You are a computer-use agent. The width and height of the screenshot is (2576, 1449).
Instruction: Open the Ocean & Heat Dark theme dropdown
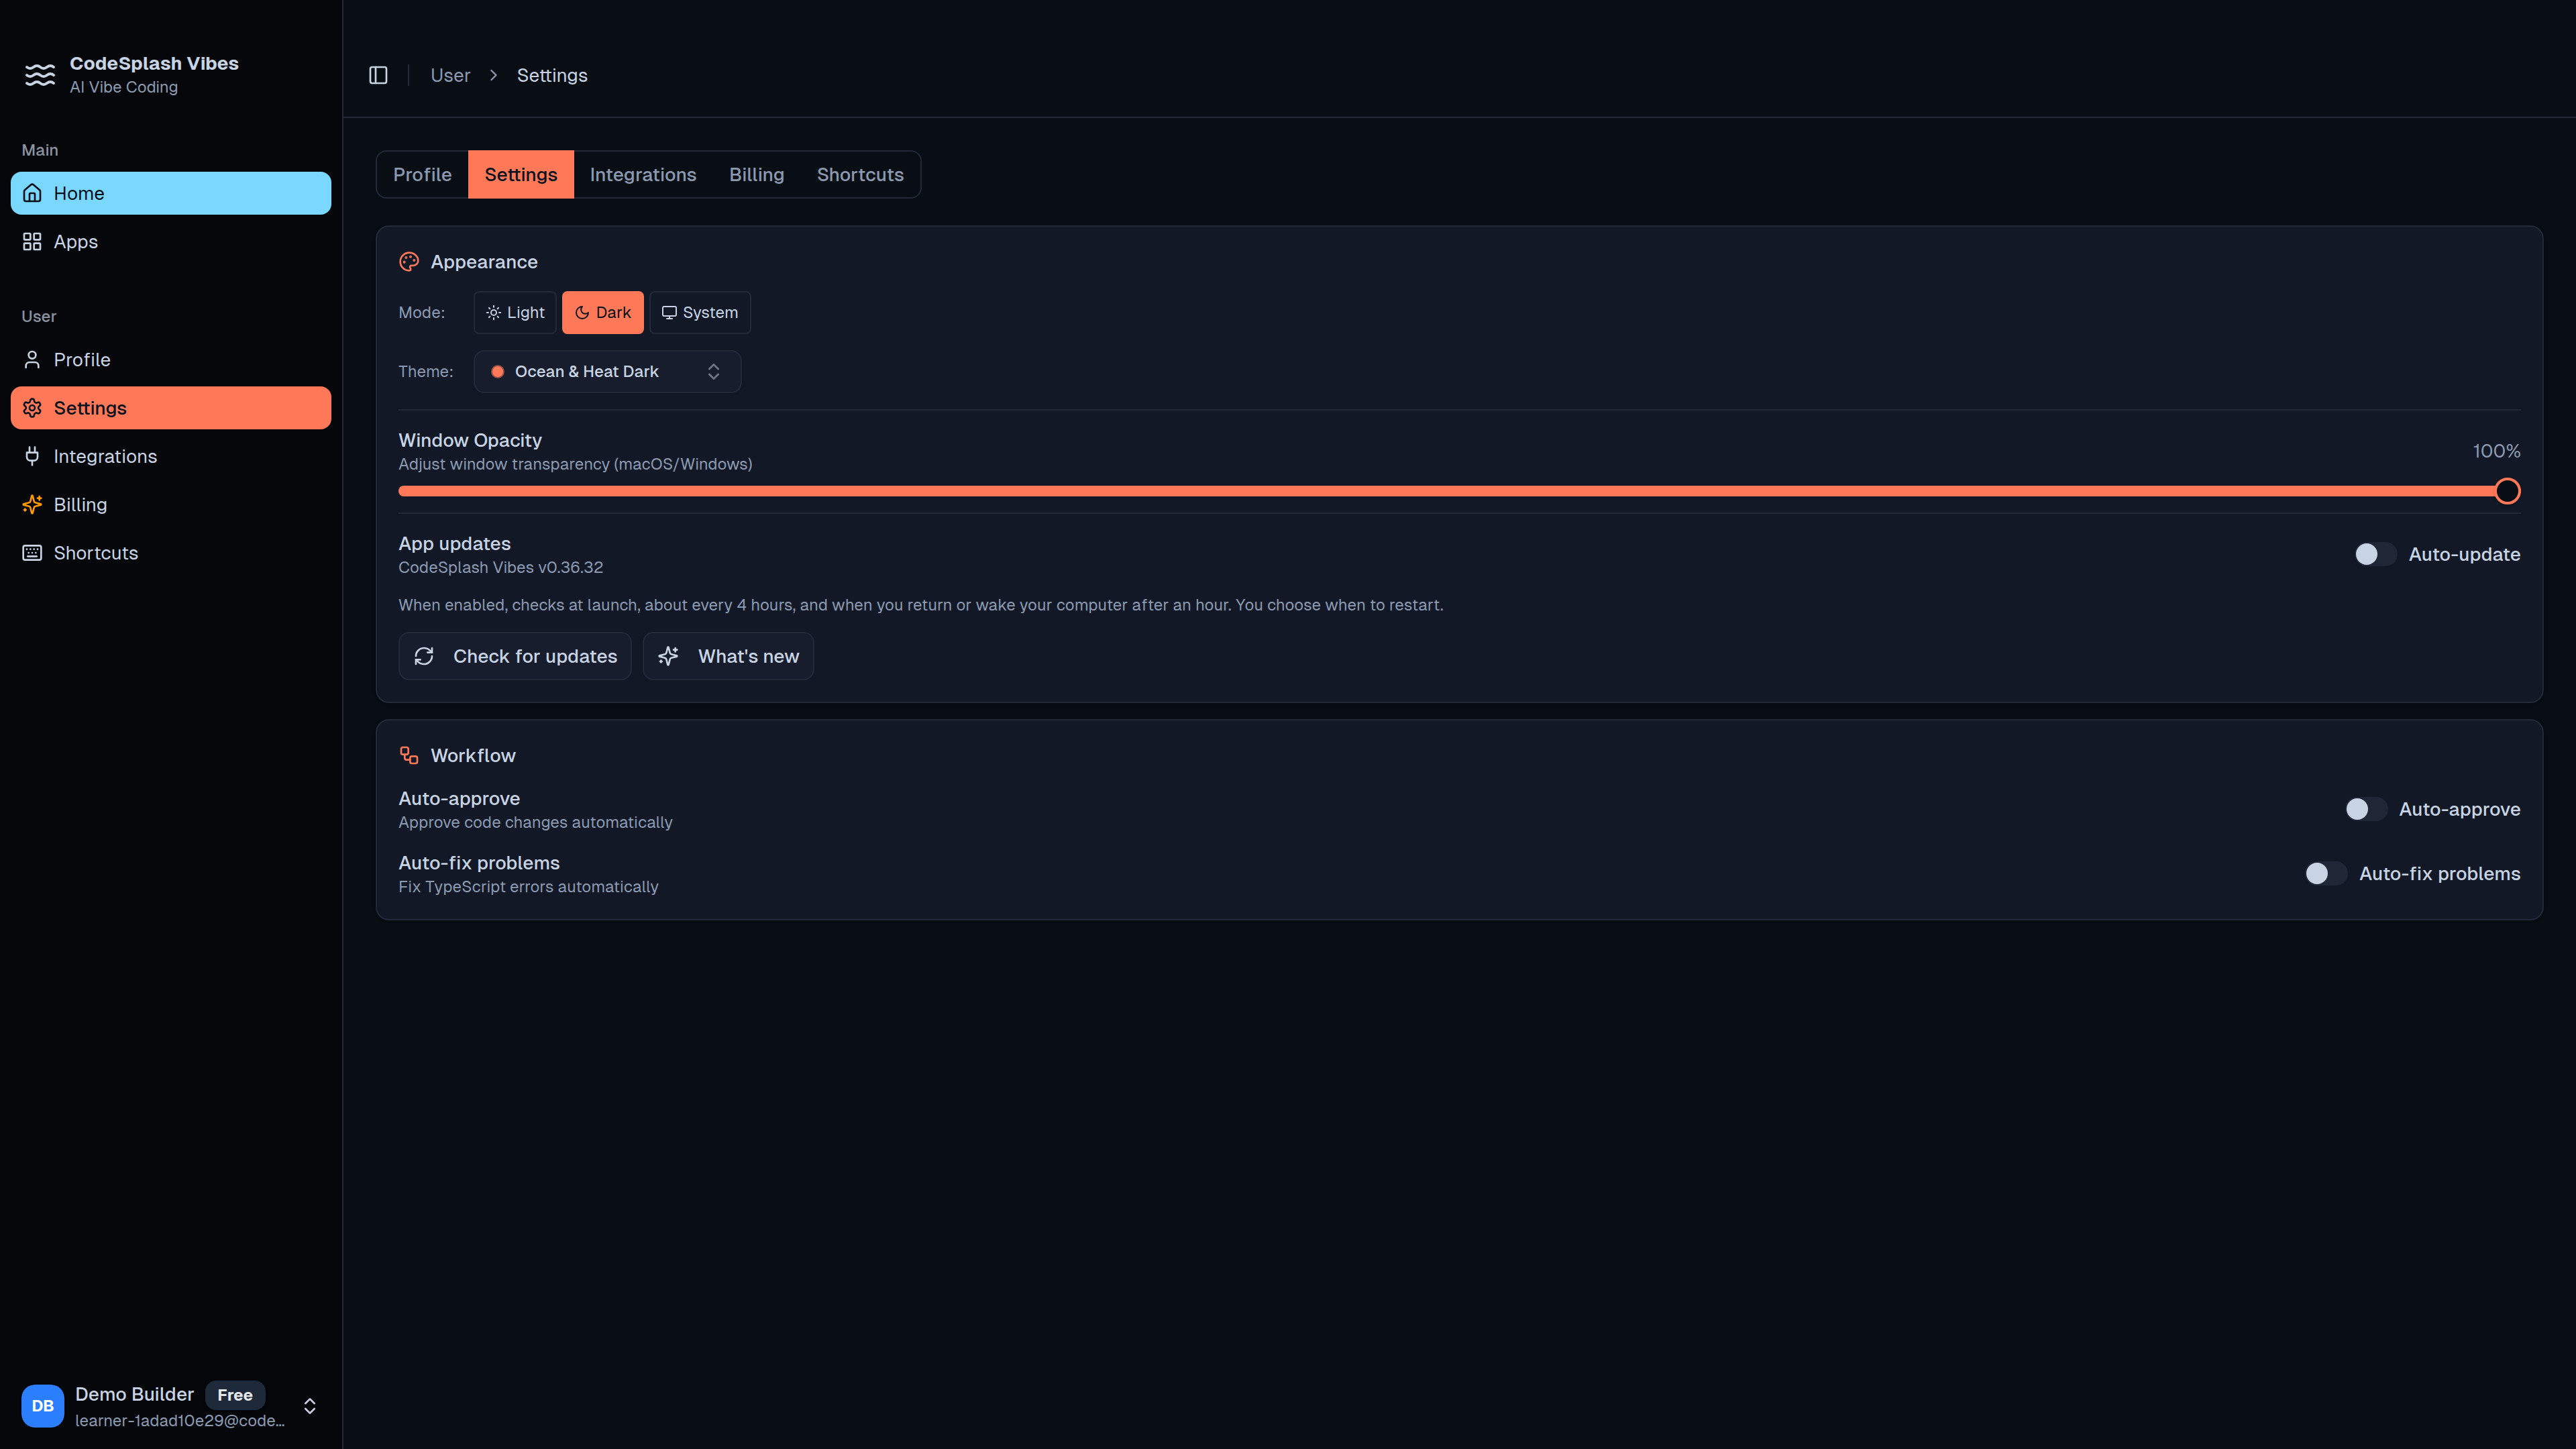[607, 371]
